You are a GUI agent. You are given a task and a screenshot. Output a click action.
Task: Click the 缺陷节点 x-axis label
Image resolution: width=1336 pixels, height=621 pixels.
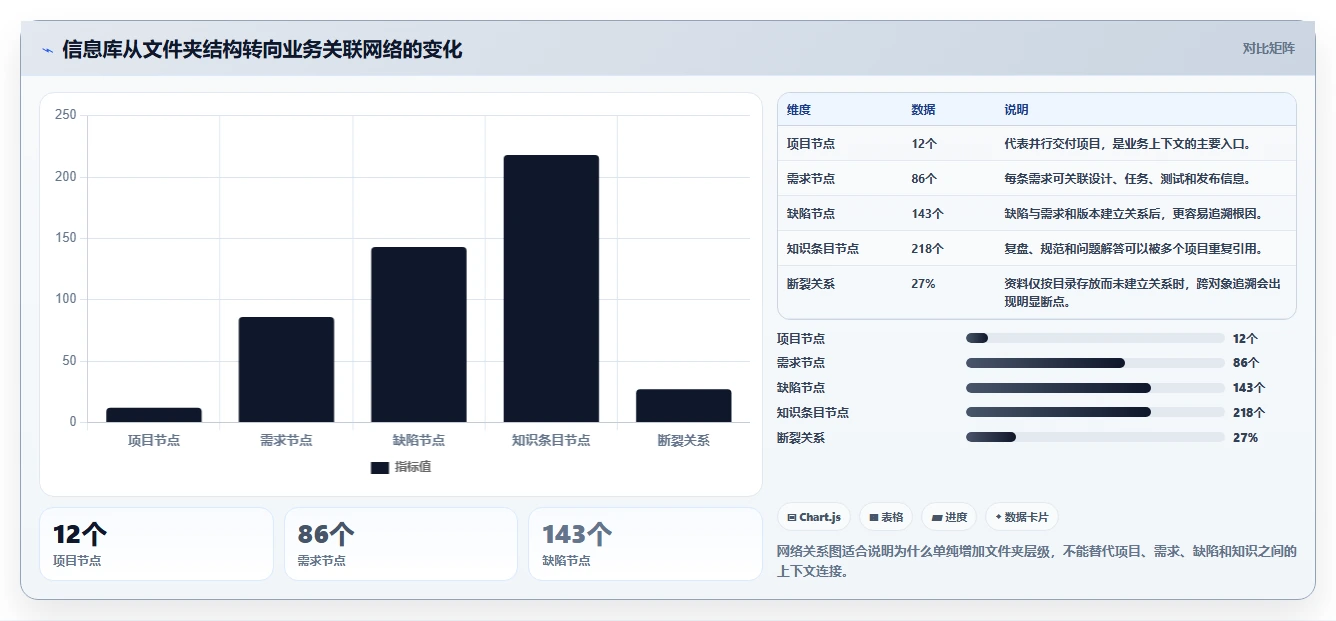coord(419,440)
